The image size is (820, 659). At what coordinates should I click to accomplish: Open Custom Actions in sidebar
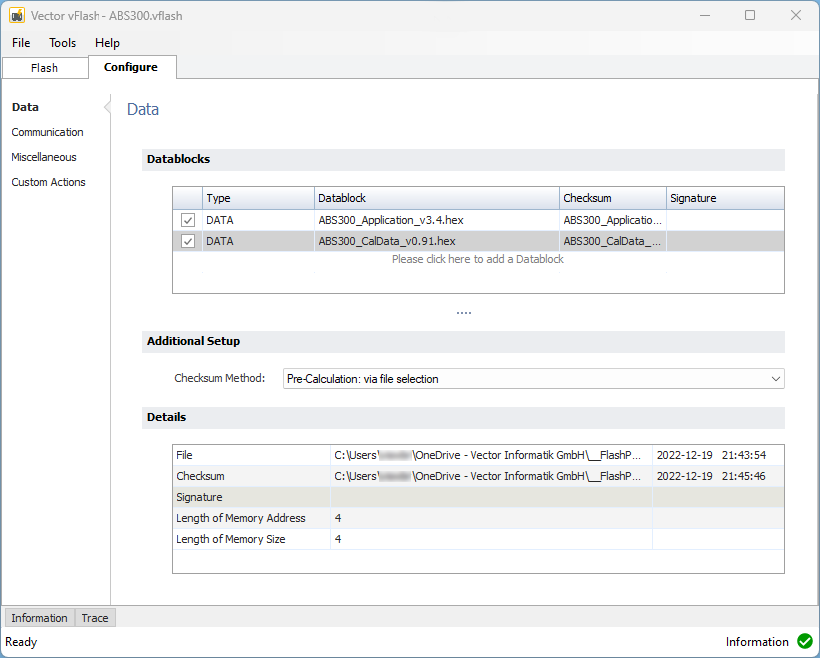[49, 183]
